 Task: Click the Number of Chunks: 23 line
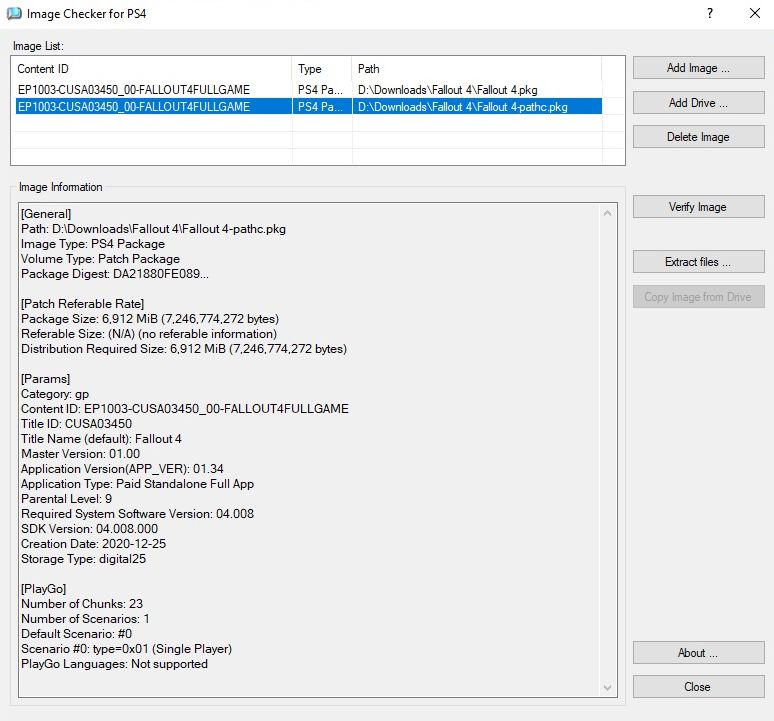pos(82,604)
